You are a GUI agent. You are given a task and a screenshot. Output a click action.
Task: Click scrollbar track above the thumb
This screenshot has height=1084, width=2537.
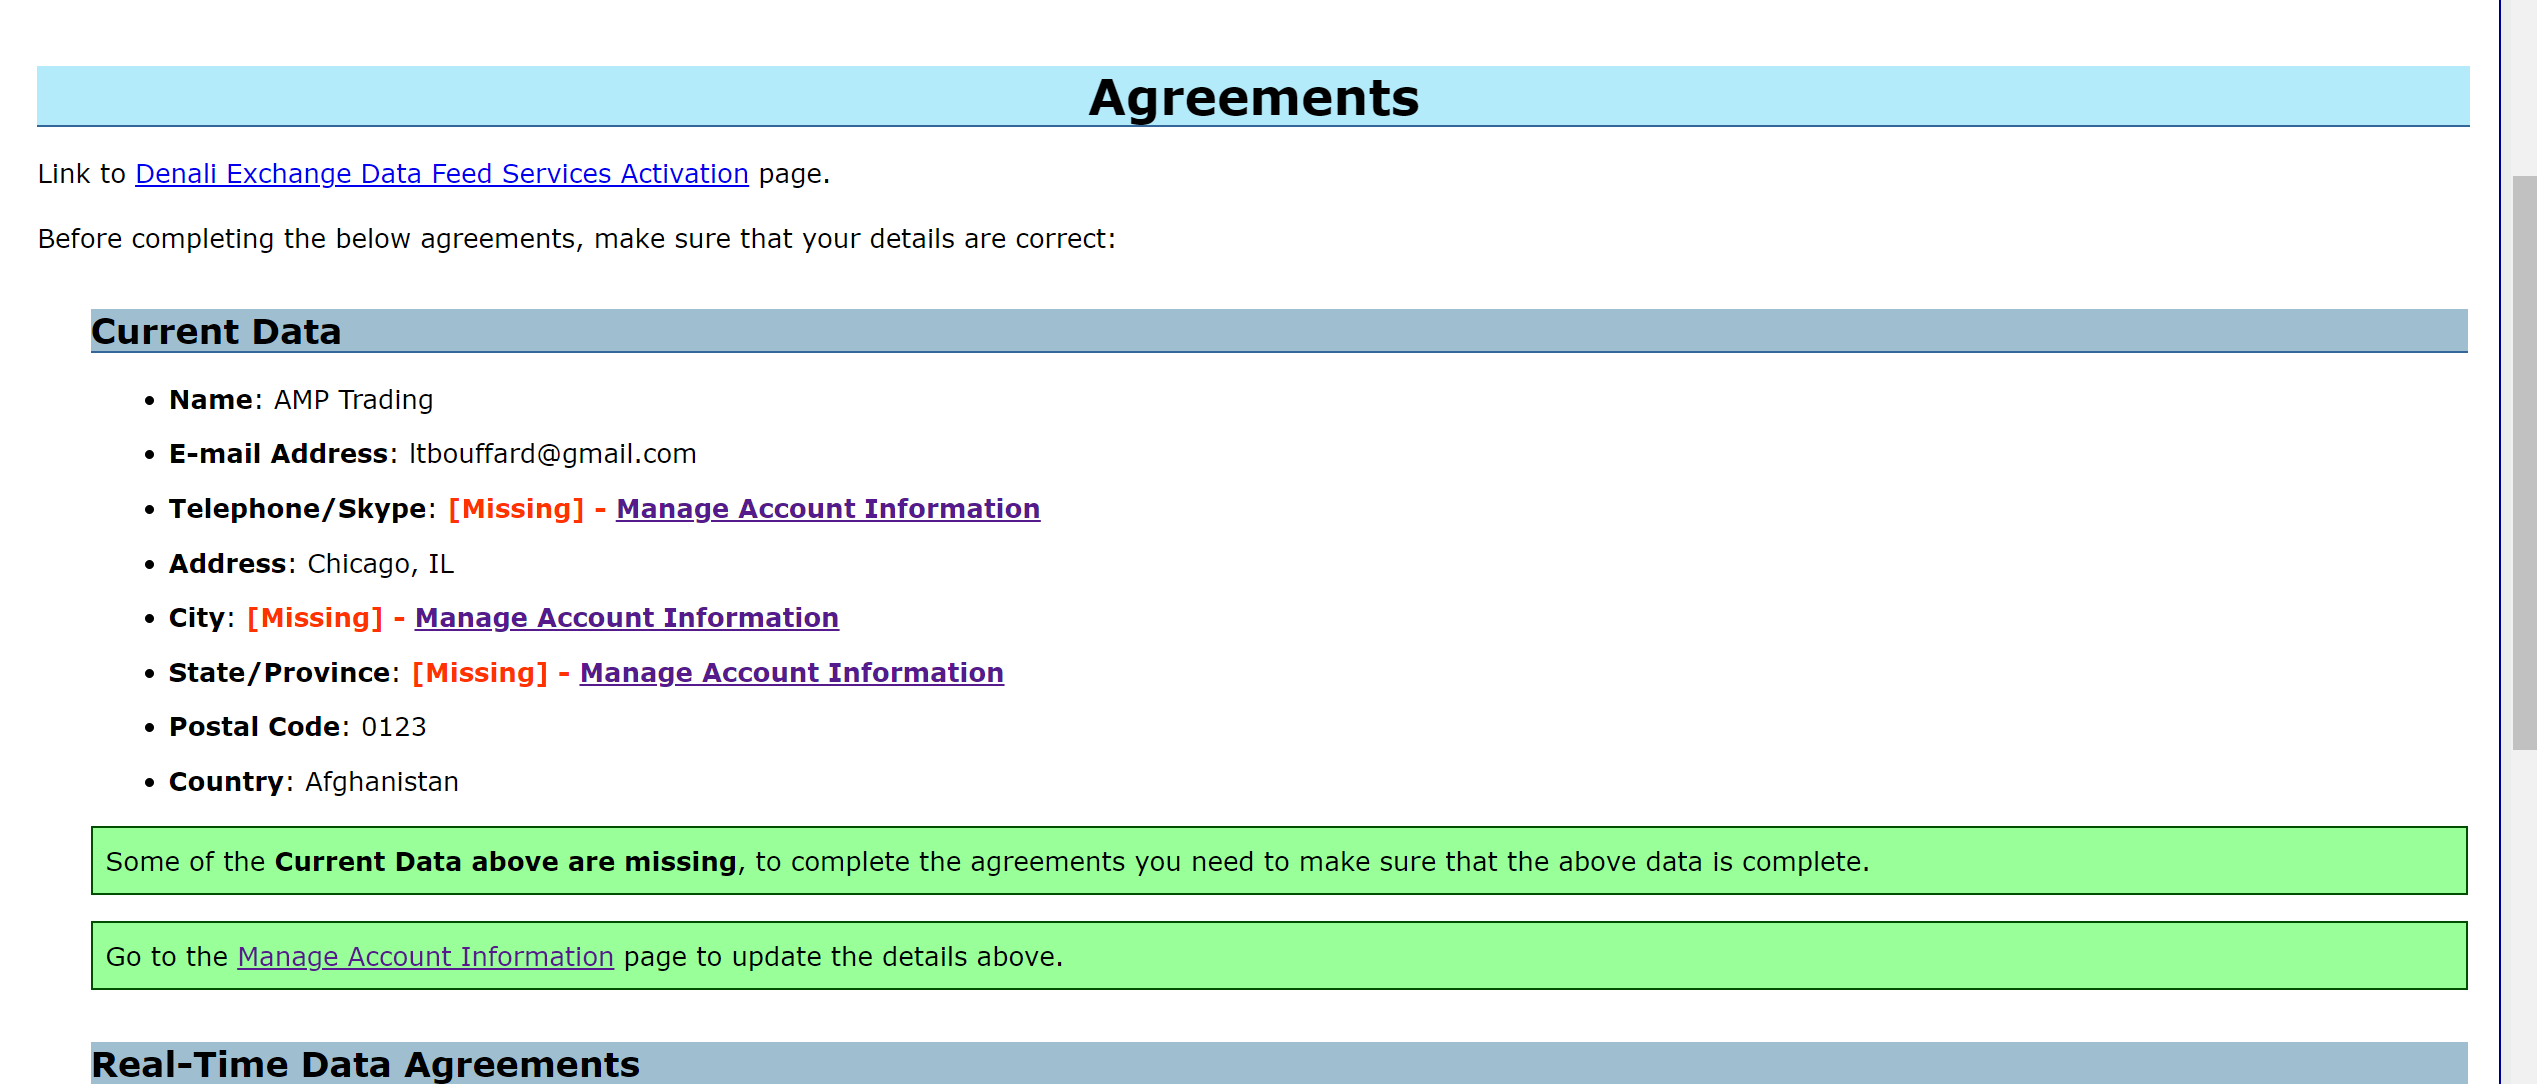(x=2523, y=90)
